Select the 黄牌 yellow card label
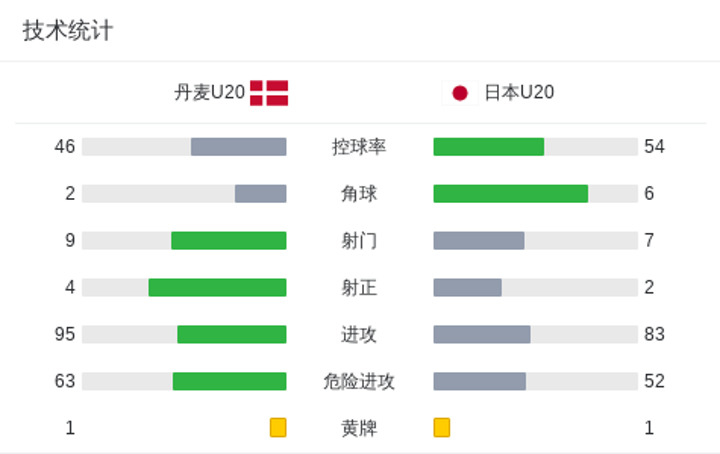This screenshot has width=720, height=454. click(x=359, y=428)
